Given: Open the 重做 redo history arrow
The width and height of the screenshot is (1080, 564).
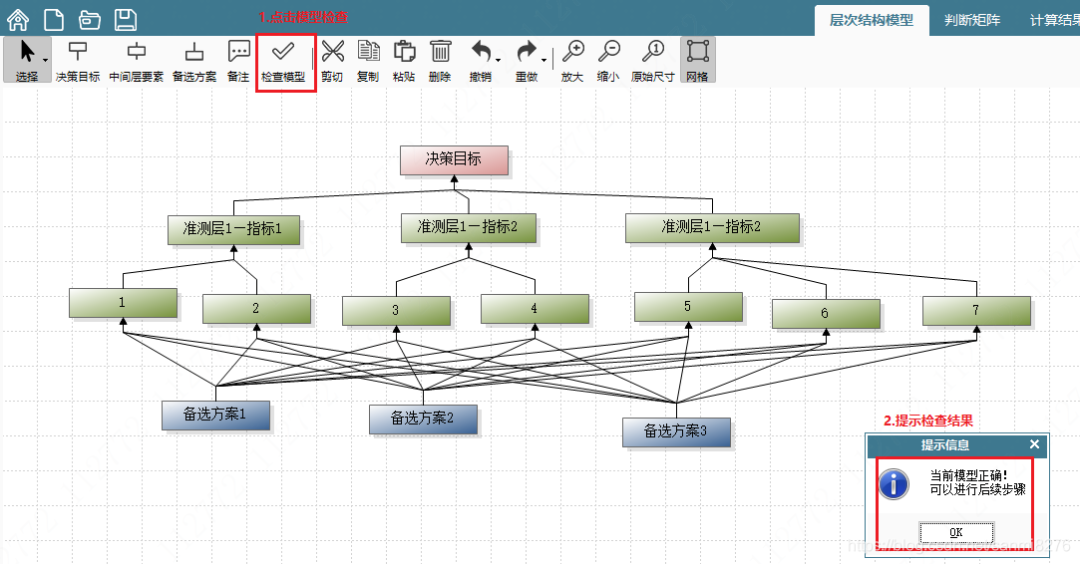Looking at the screenshot, I should [x=544, y=61].
